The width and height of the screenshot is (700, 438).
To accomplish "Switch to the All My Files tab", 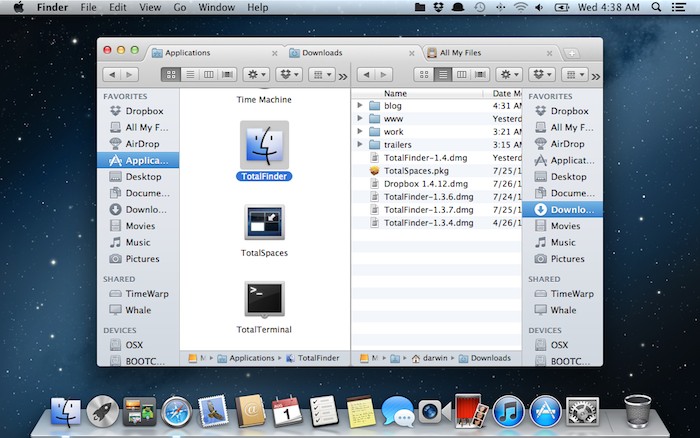I will (460, 52).
